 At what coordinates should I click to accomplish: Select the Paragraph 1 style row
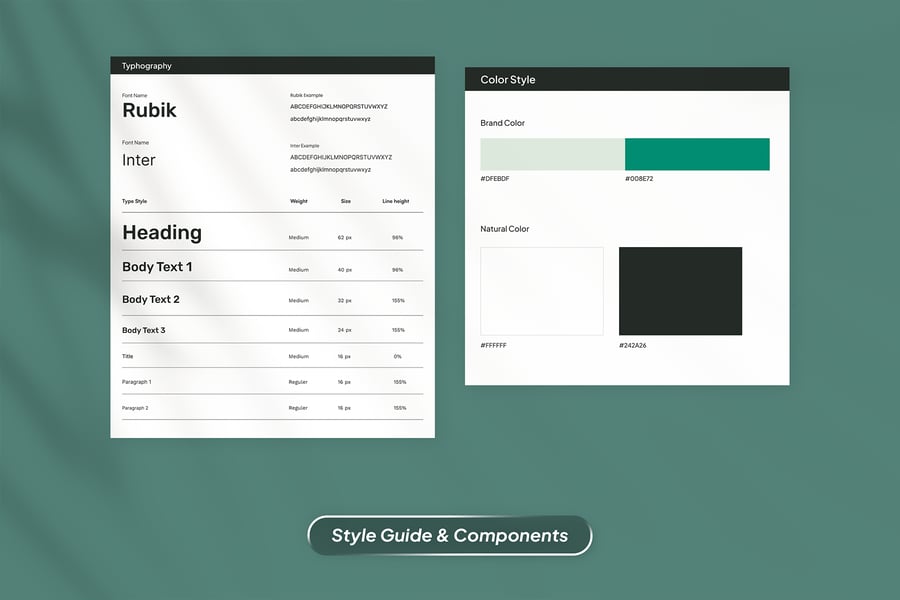tap(136, 382)
